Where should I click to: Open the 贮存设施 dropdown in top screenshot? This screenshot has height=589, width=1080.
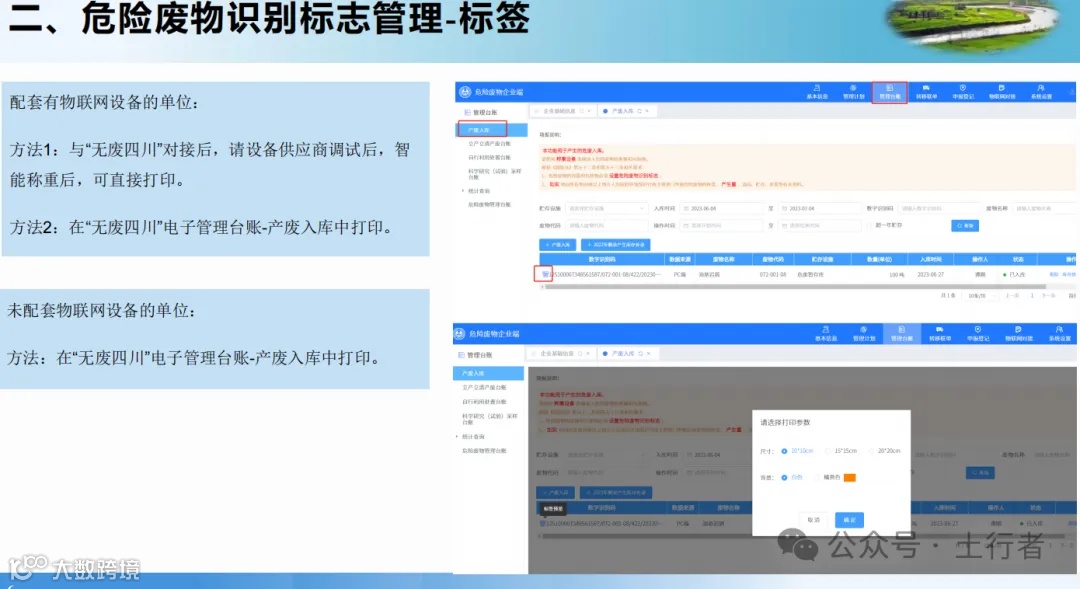[605, 208]
